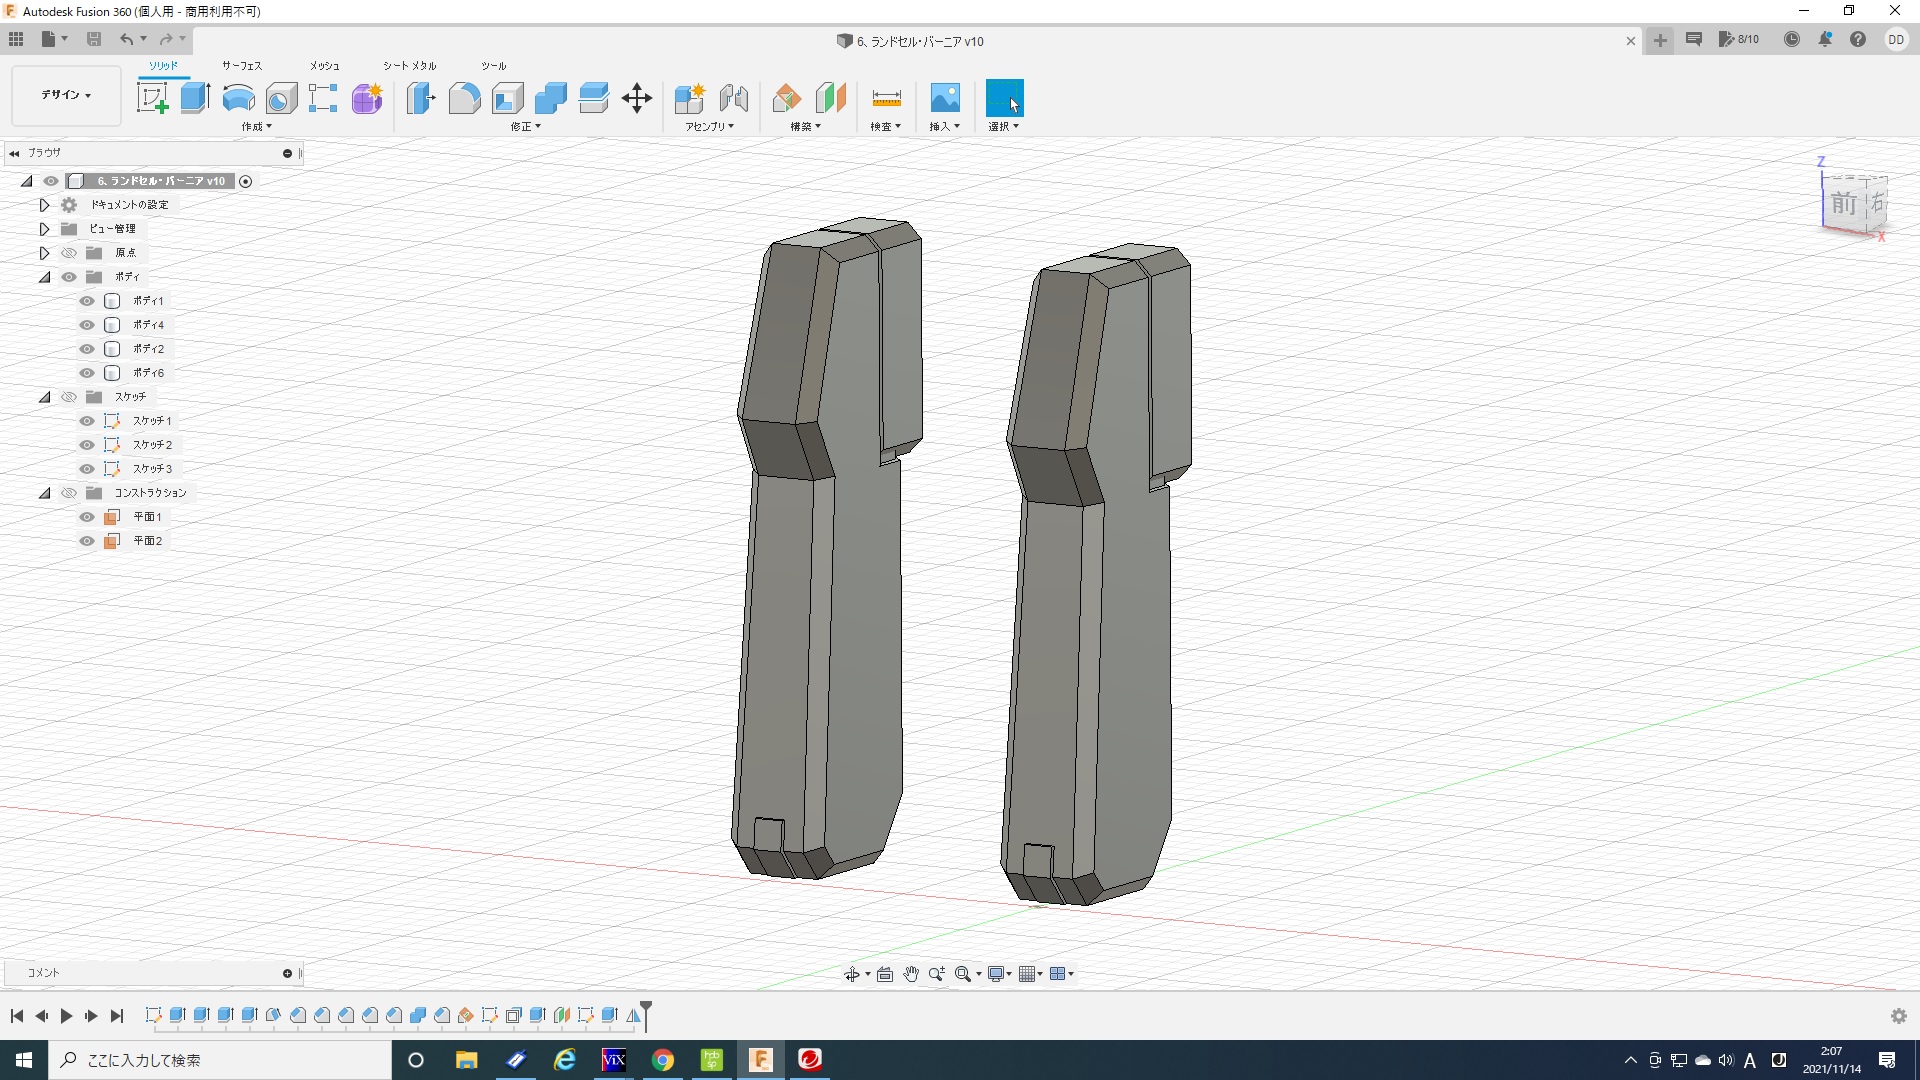Image resolution: width=1920 pixels, height=1080 pixels.
Task: Hide ボディ1 using its eye icon
Action: pos(87,301)
